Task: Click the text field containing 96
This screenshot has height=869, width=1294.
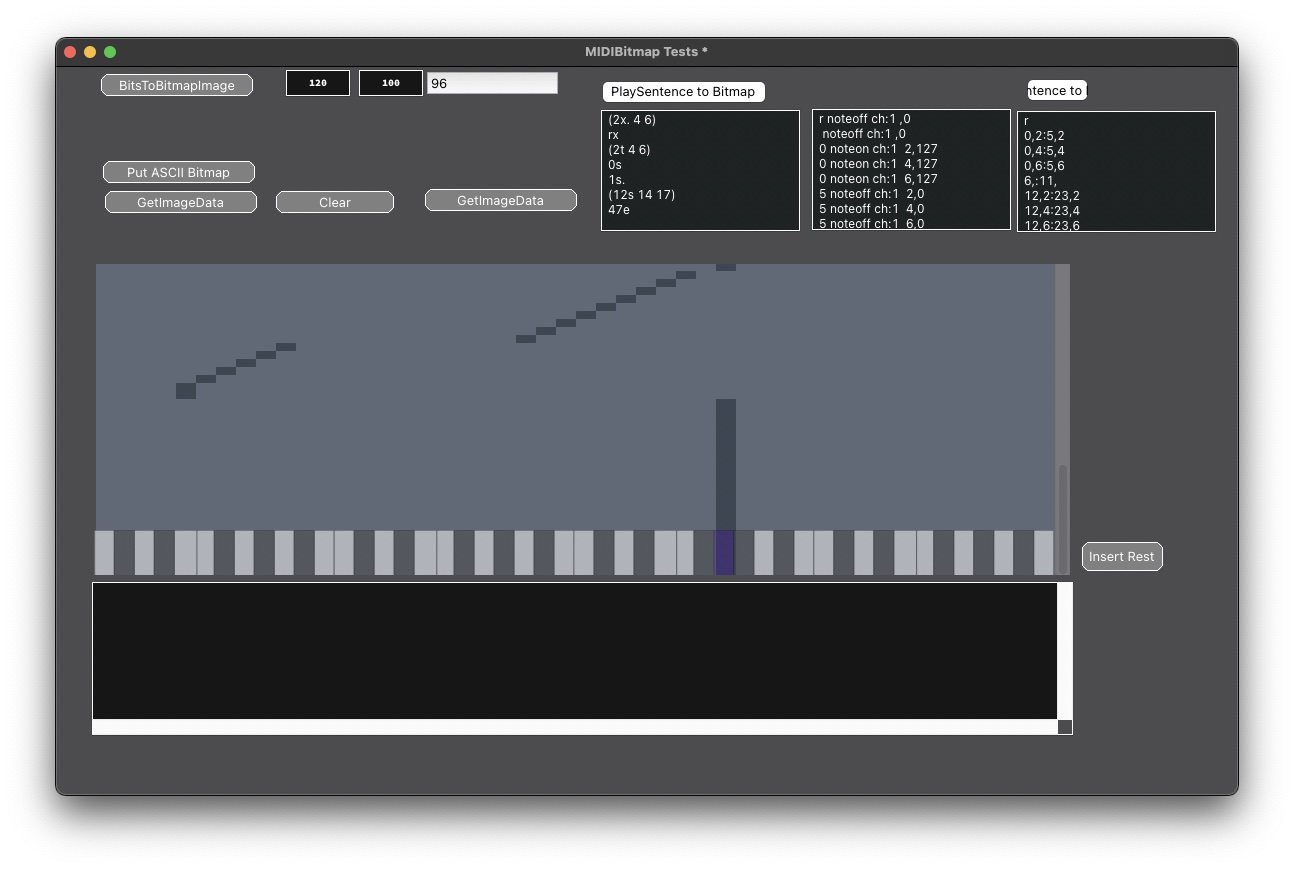Action: (492, 83)
